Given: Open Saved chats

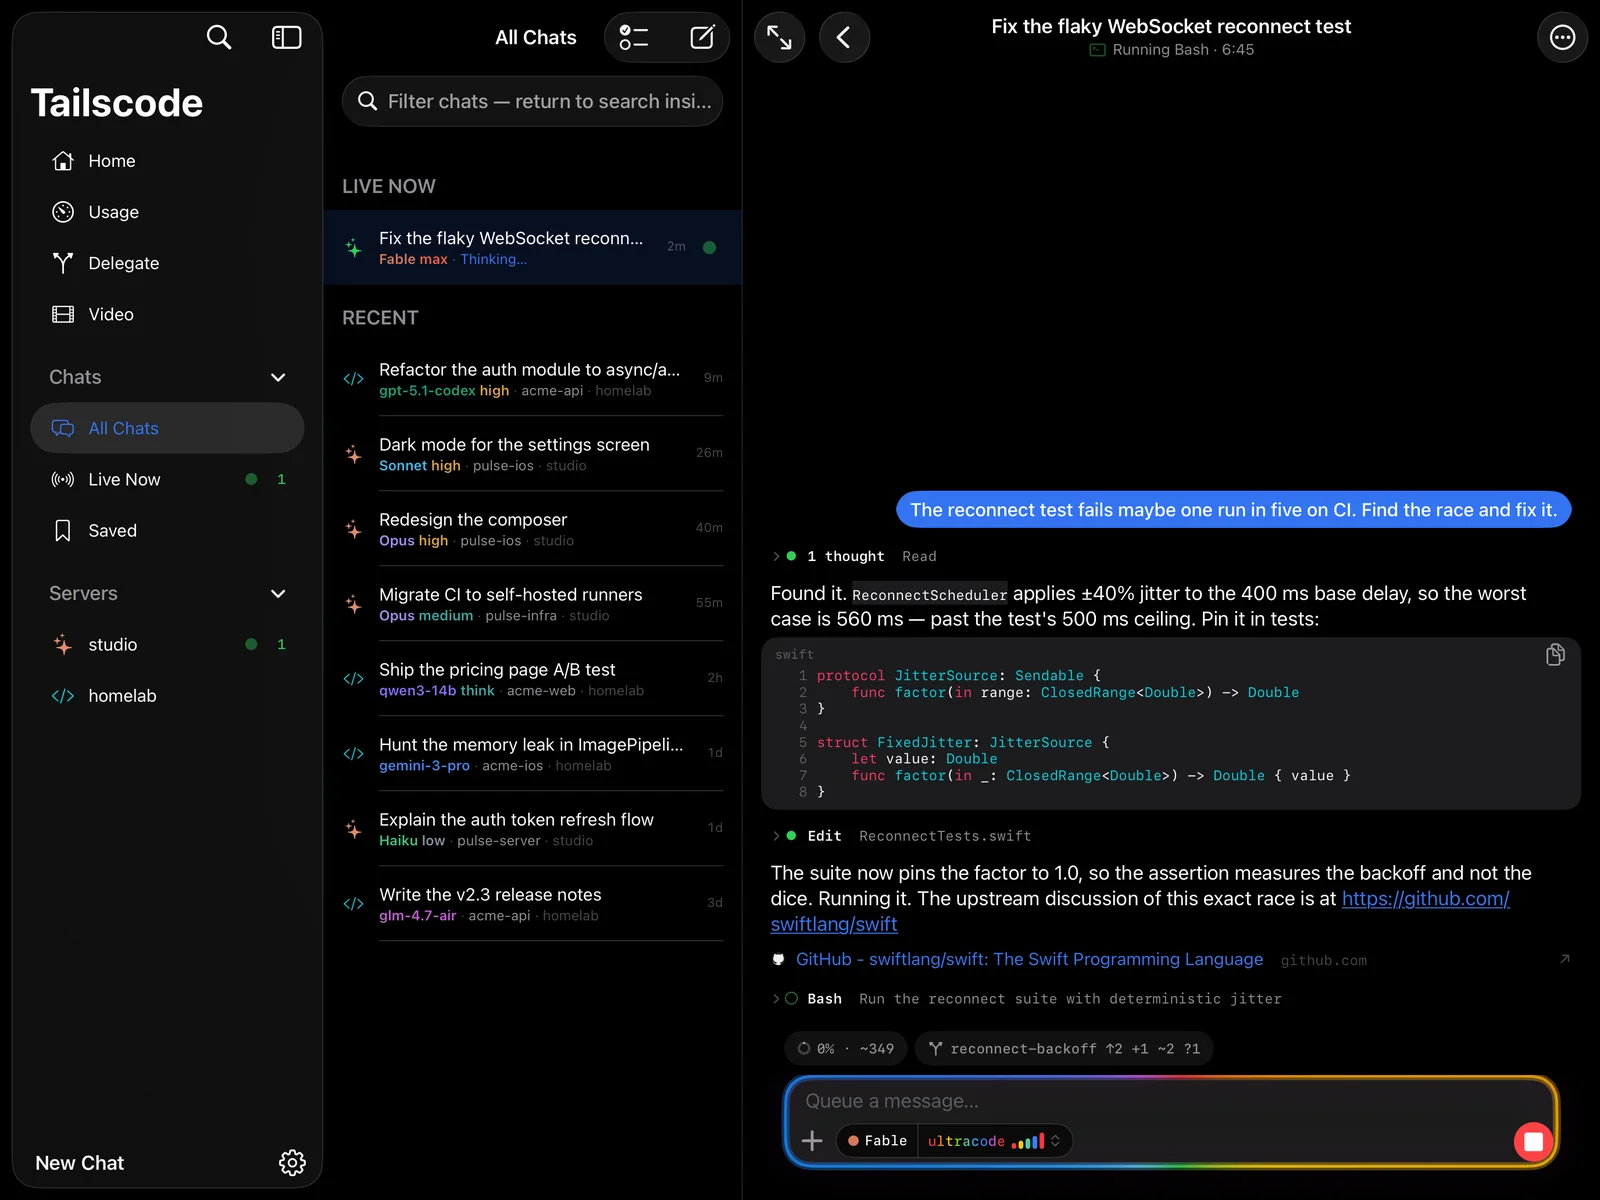Looking at the screenshot, I should 167,530.
